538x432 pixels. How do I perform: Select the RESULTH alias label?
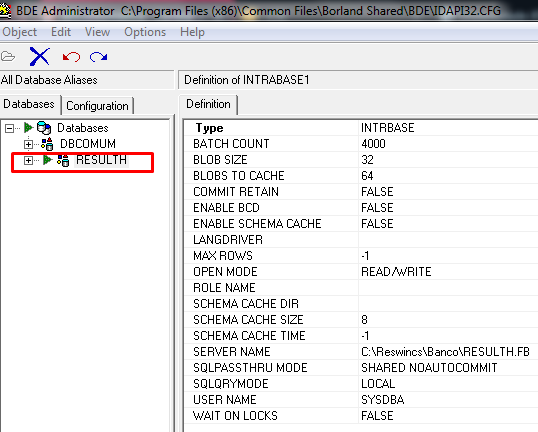(x=102, y=160)
